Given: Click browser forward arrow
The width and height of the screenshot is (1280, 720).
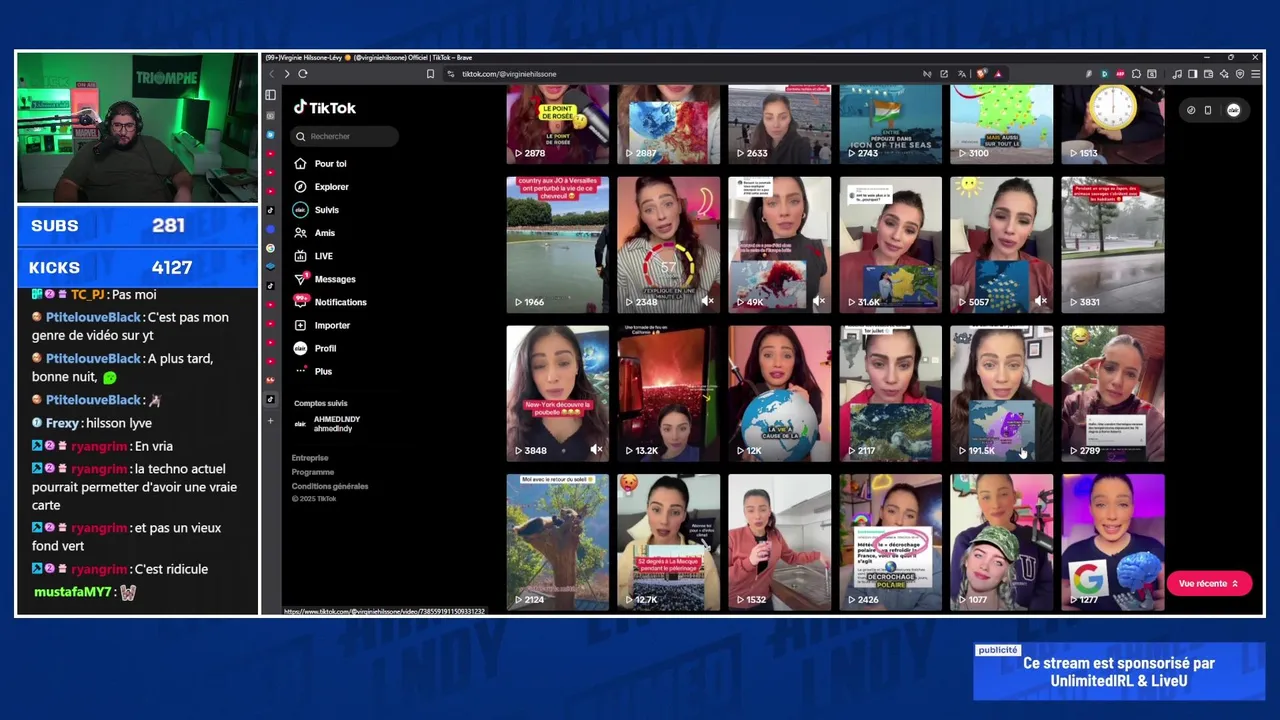Looking at the screenshot, I should coord(287,74).
